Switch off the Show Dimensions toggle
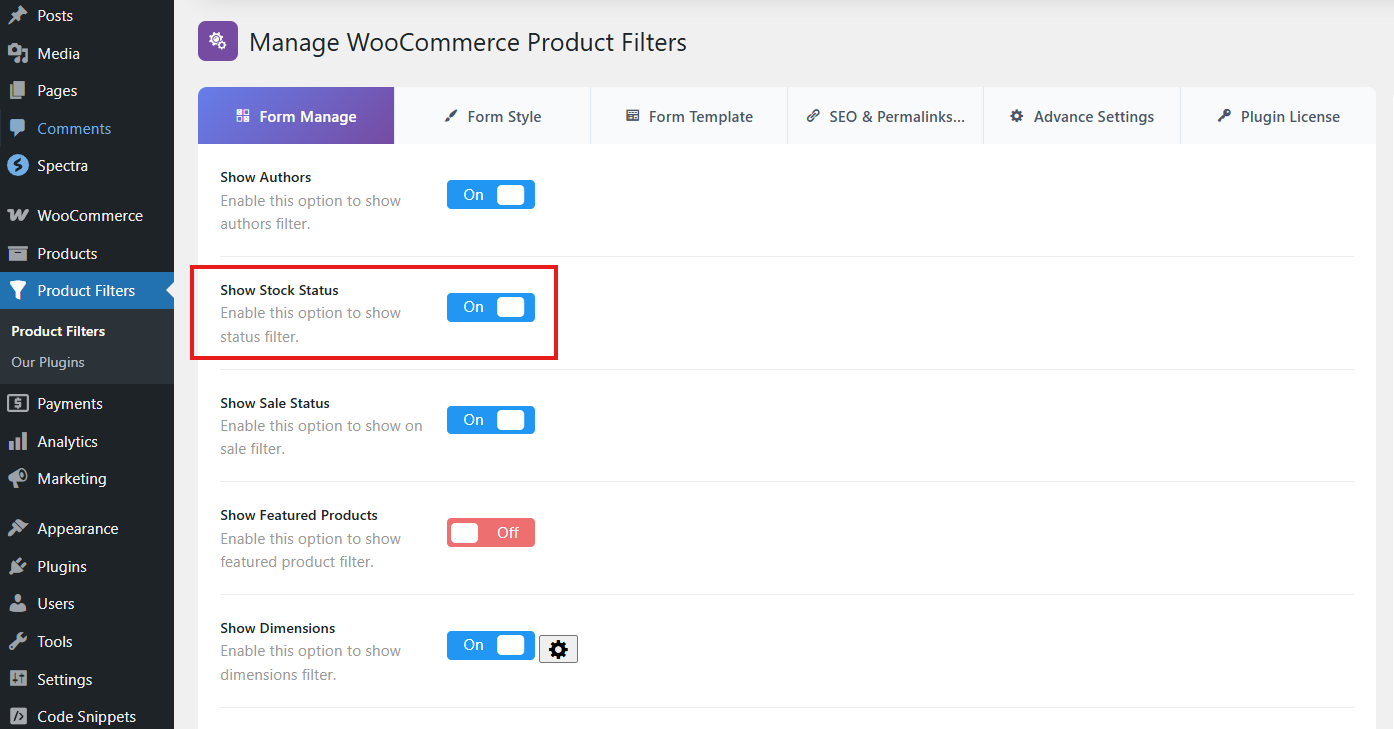The height and width of the screenshot is (729, 1394). click(491, 645)
